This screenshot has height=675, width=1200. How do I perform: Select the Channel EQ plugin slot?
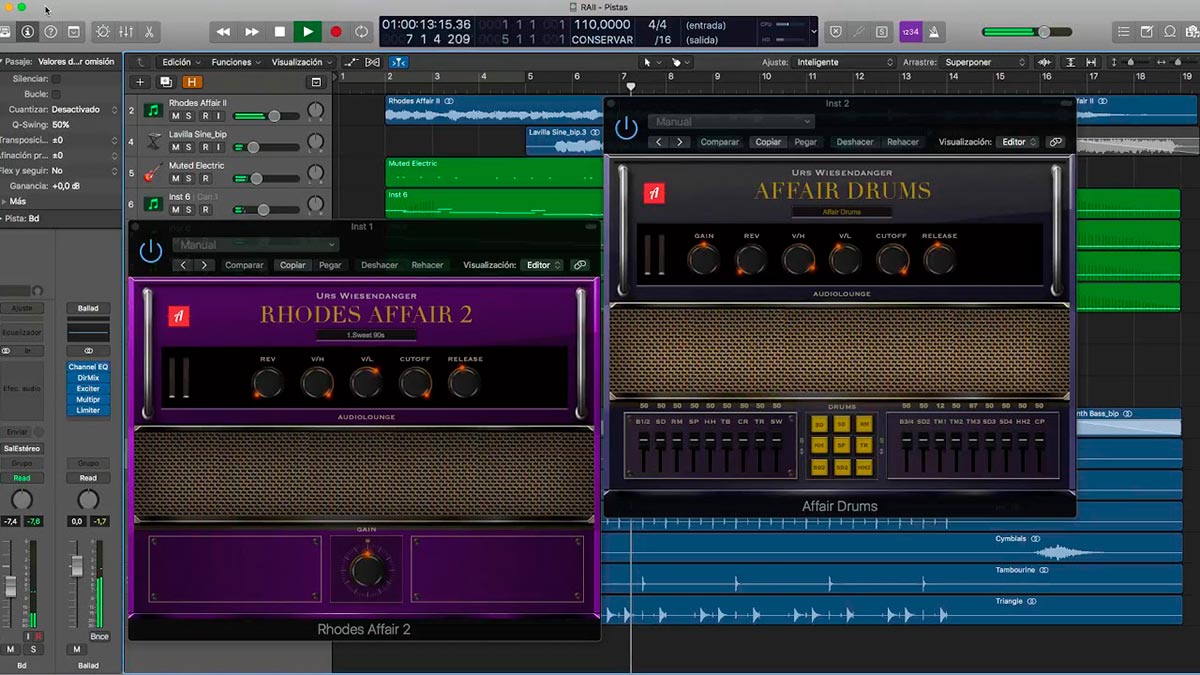88,367
